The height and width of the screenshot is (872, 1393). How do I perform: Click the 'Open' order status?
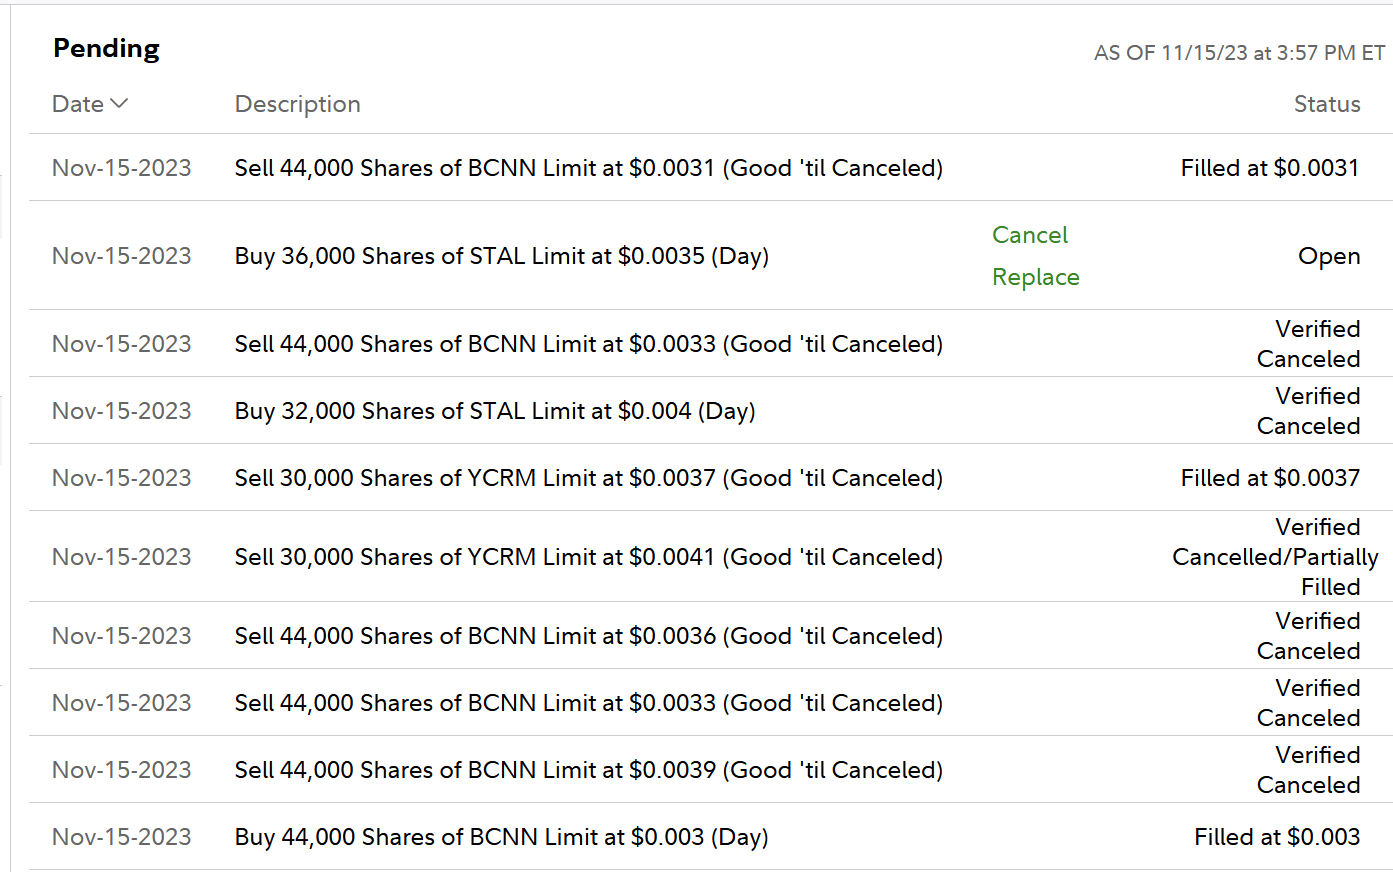click(x=1328, y=256)
